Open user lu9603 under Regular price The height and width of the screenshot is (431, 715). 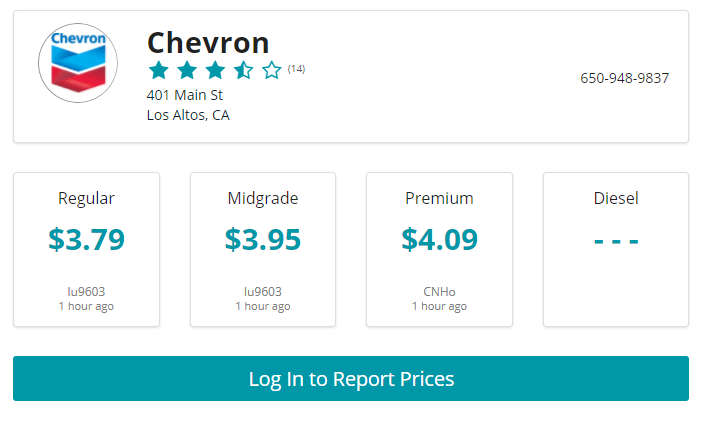[86, 292]
